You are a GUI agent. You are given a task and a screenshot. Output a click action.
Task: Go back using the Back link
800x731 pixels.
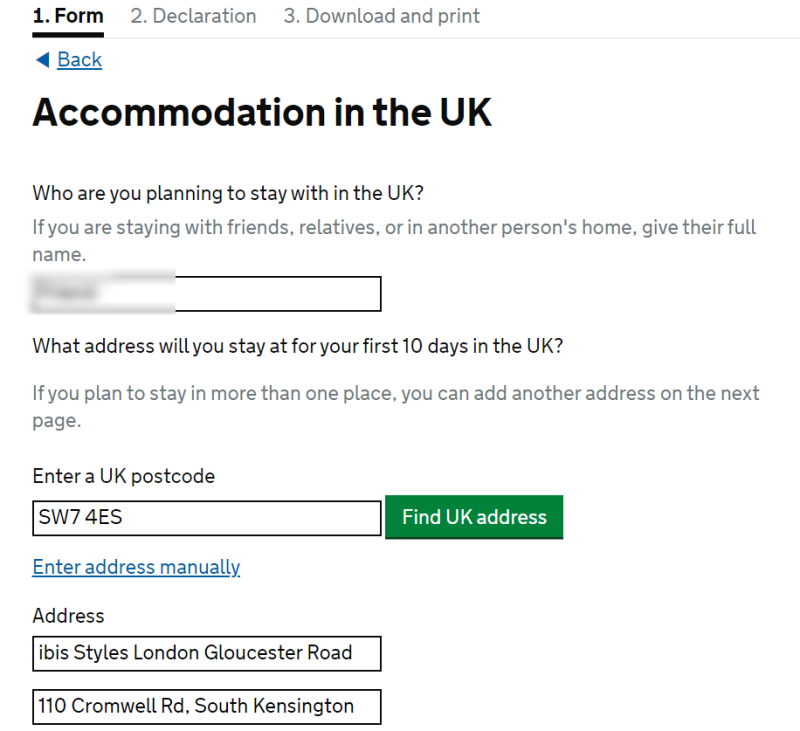pos(79,60)
